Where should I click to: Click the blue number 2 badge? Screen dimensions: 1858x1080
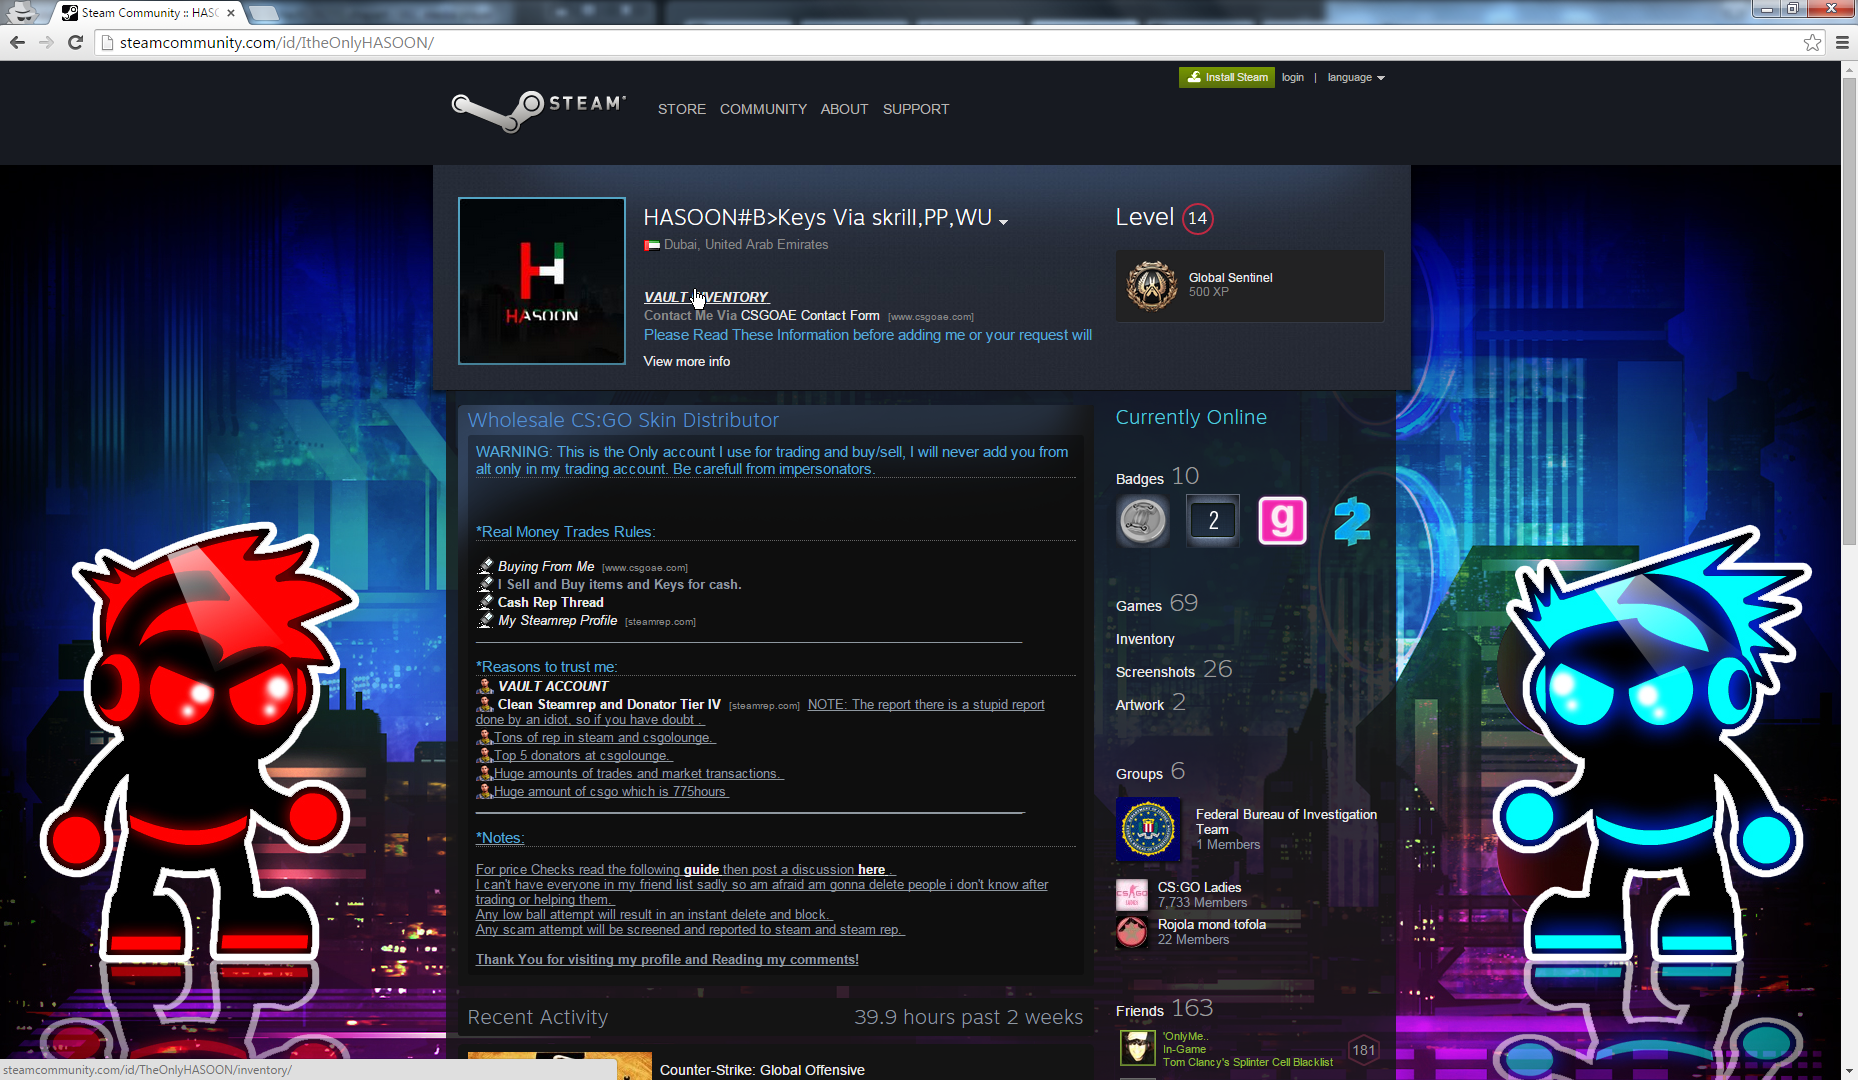1351,521
